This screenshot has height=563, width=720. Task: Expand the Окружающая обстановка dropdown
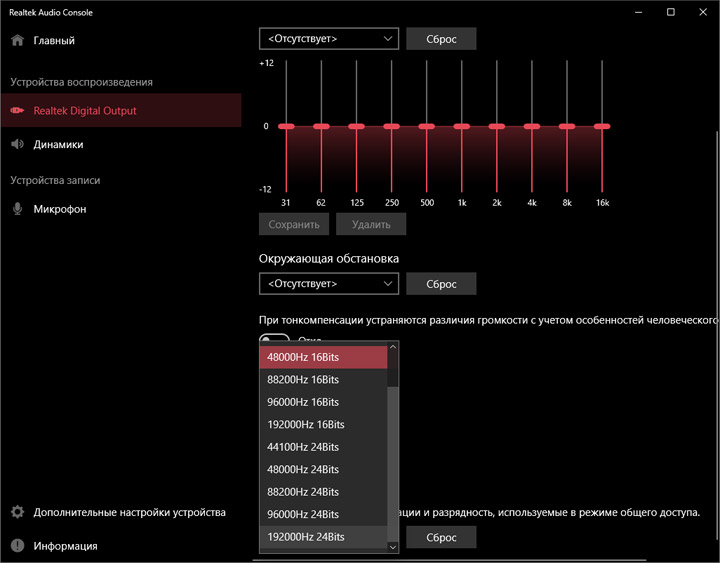click(329, 283)
